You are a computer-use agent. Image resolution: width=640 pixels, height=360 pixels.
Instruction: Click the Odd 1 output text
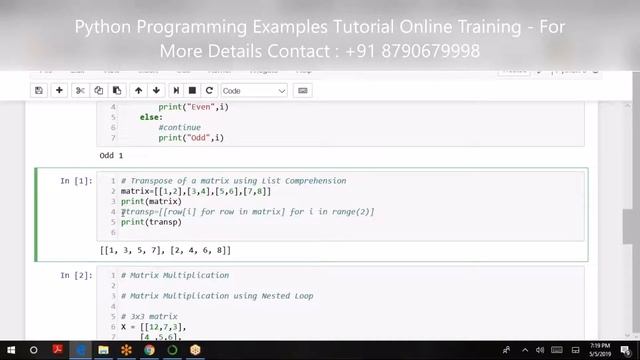coord(111,156)
